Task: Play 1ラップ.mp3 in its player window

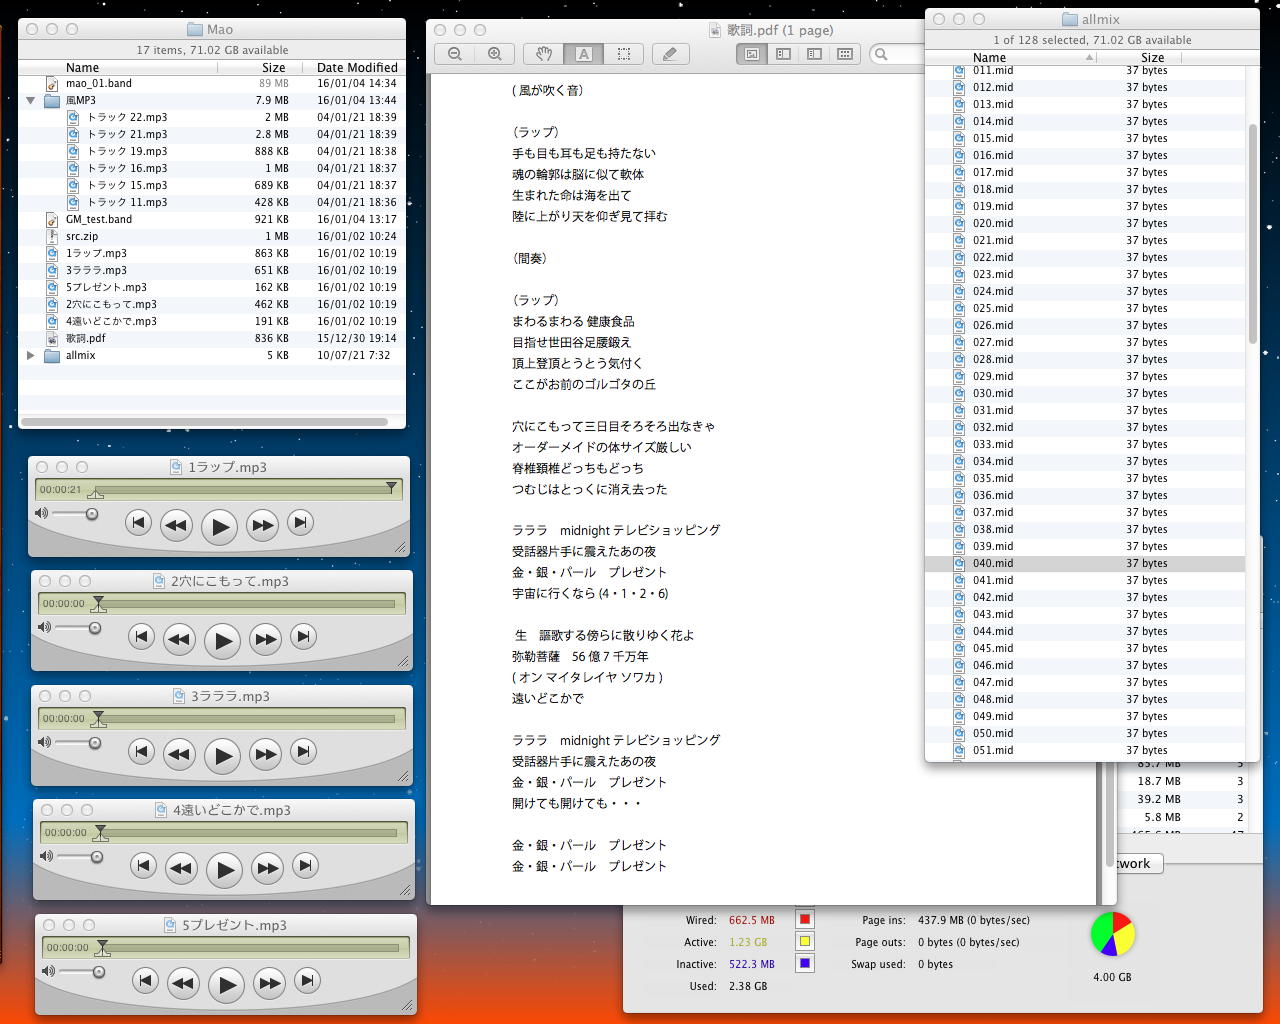Action: click(219, 526)
